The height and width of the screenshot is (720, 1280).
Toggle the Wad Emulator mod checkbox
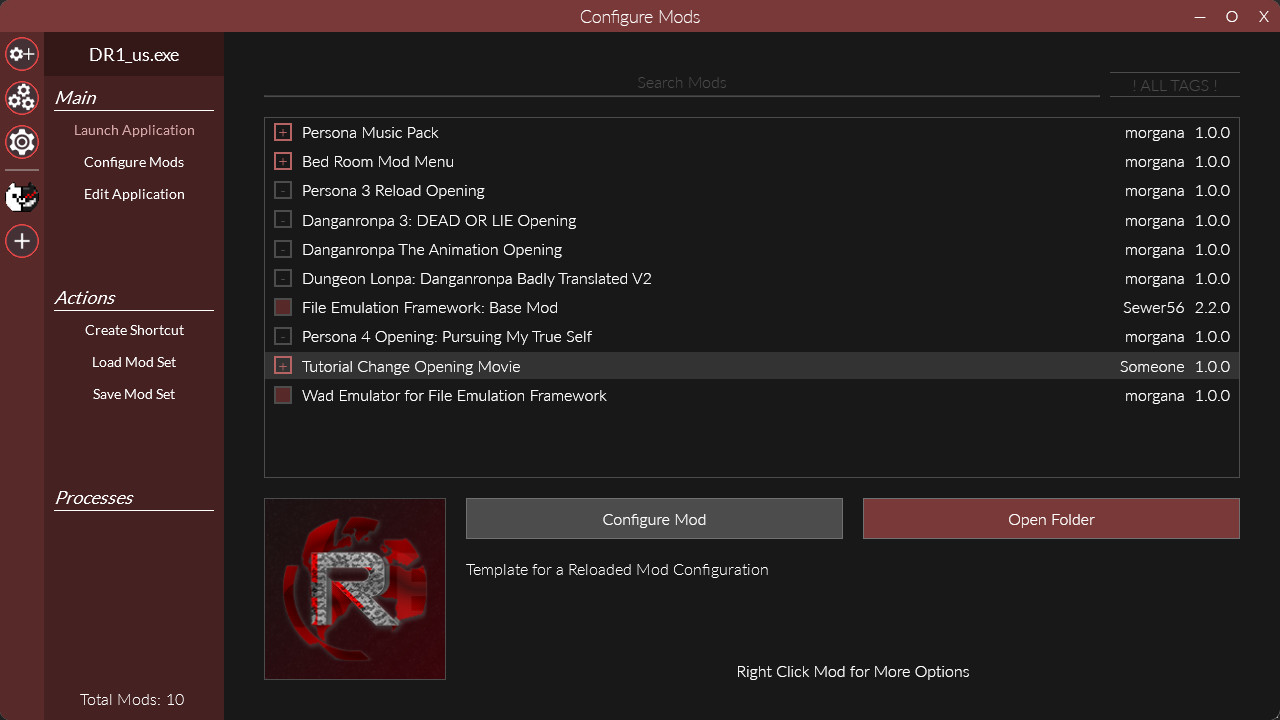coord(282,395)
